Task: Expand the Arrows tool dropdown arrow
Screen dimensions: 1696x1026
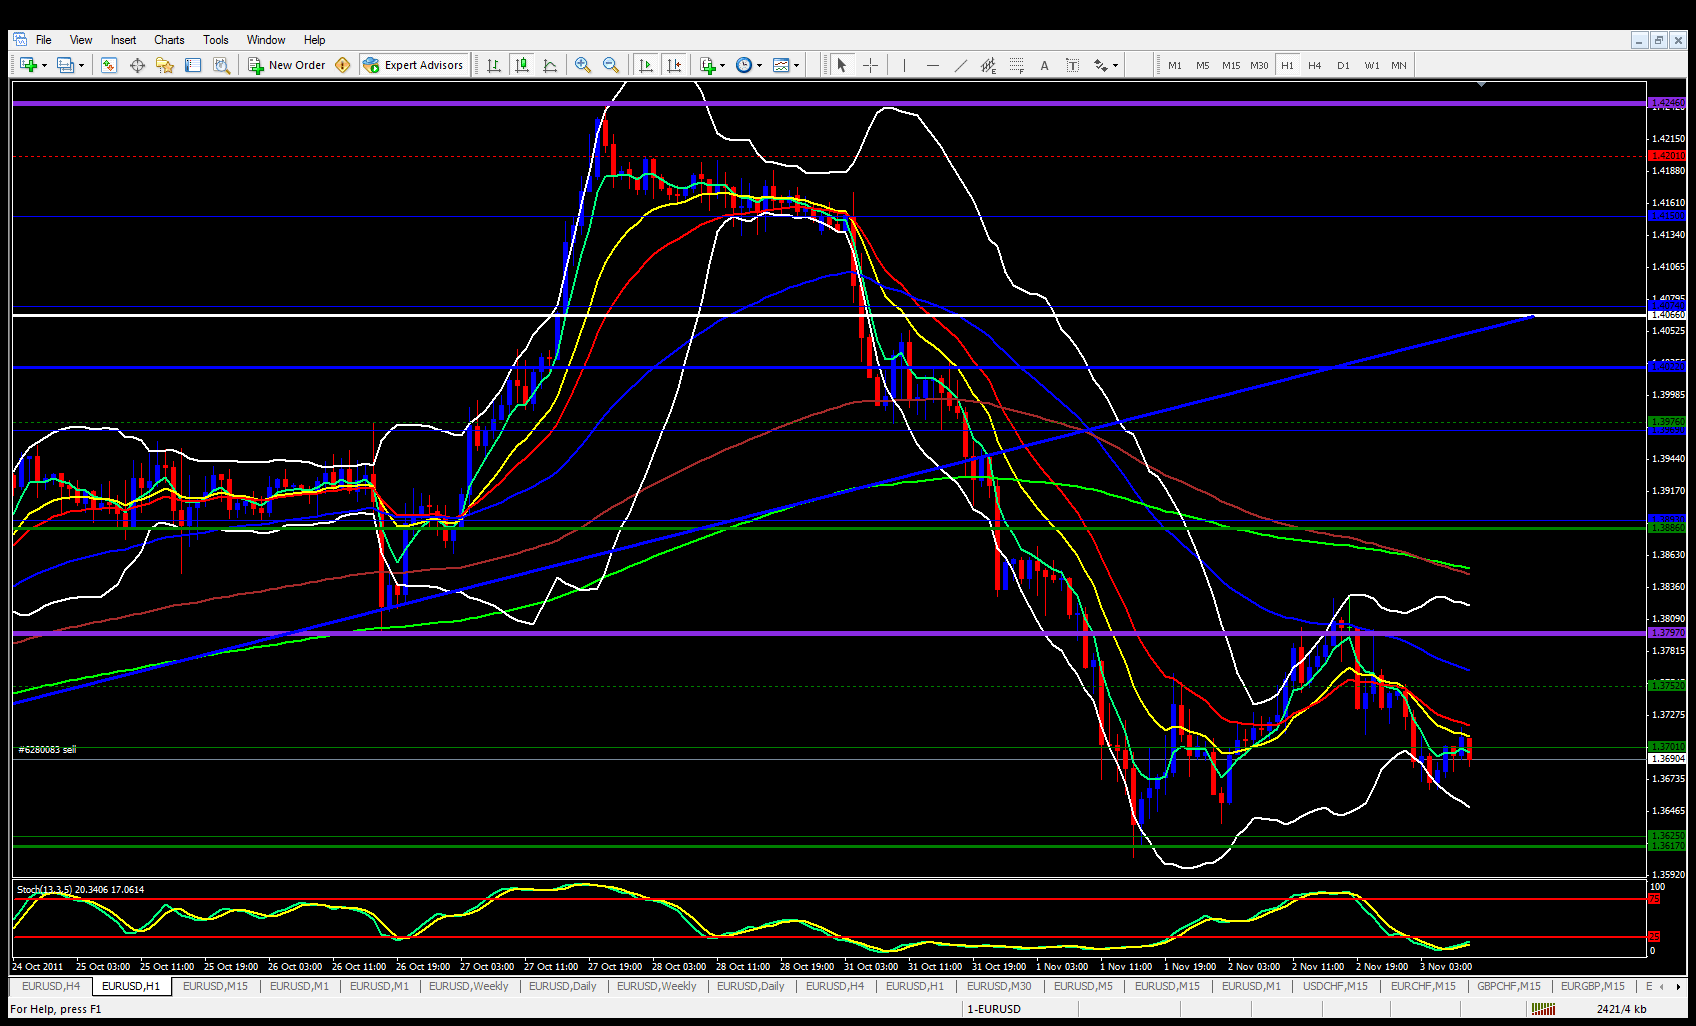Action: [1115, 65]
